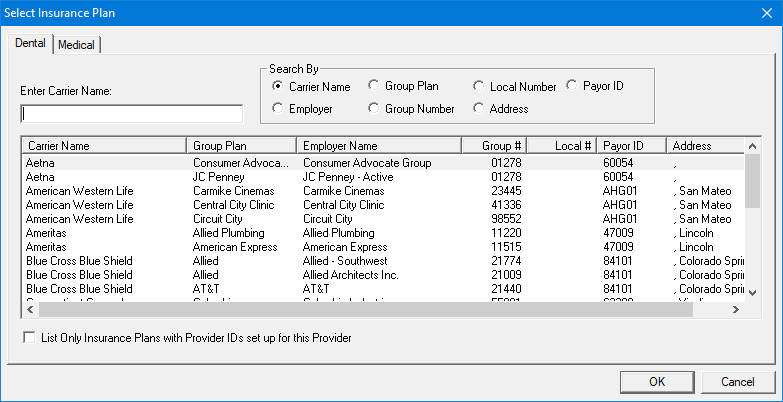Click the Enter Carrier Name text field
The width and height of the screenshot is (783, 402).
tap(131, 113)
